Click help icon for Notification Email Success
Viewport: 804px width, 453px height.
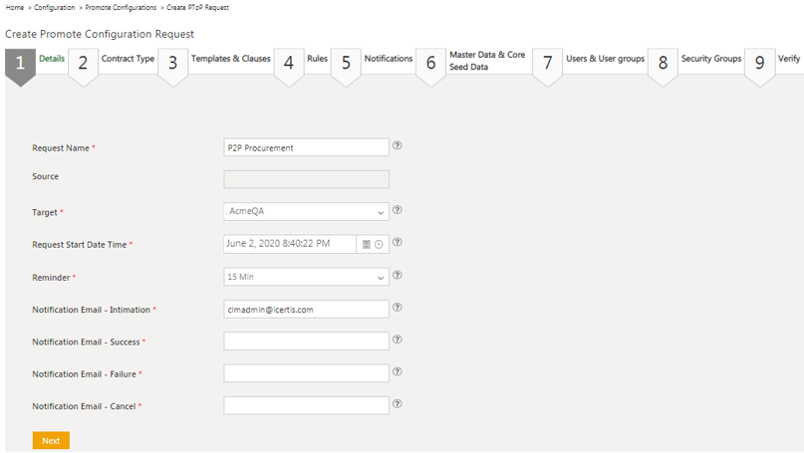point(397,340)
